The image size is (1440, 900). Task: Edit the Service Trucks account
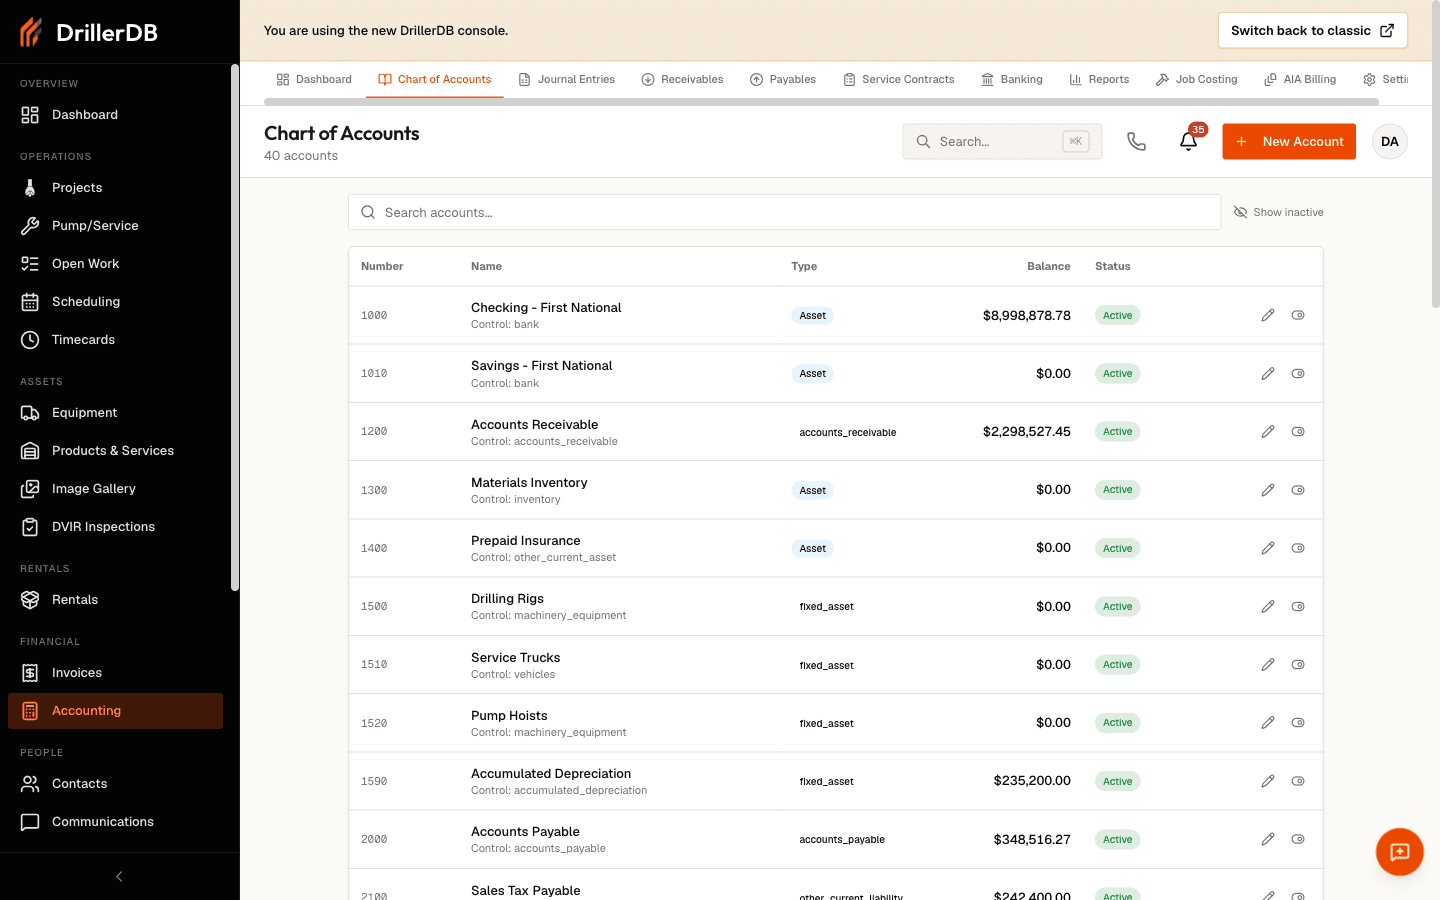click(1268, 664)
